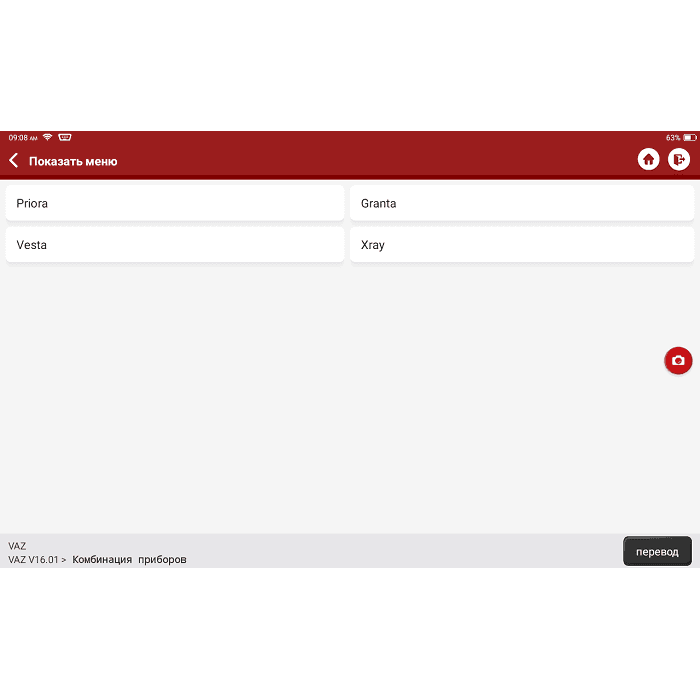Click the Wi-Fi status icon
The height and width of the screenshot is (700, 700).
click(x=47, y=137)
